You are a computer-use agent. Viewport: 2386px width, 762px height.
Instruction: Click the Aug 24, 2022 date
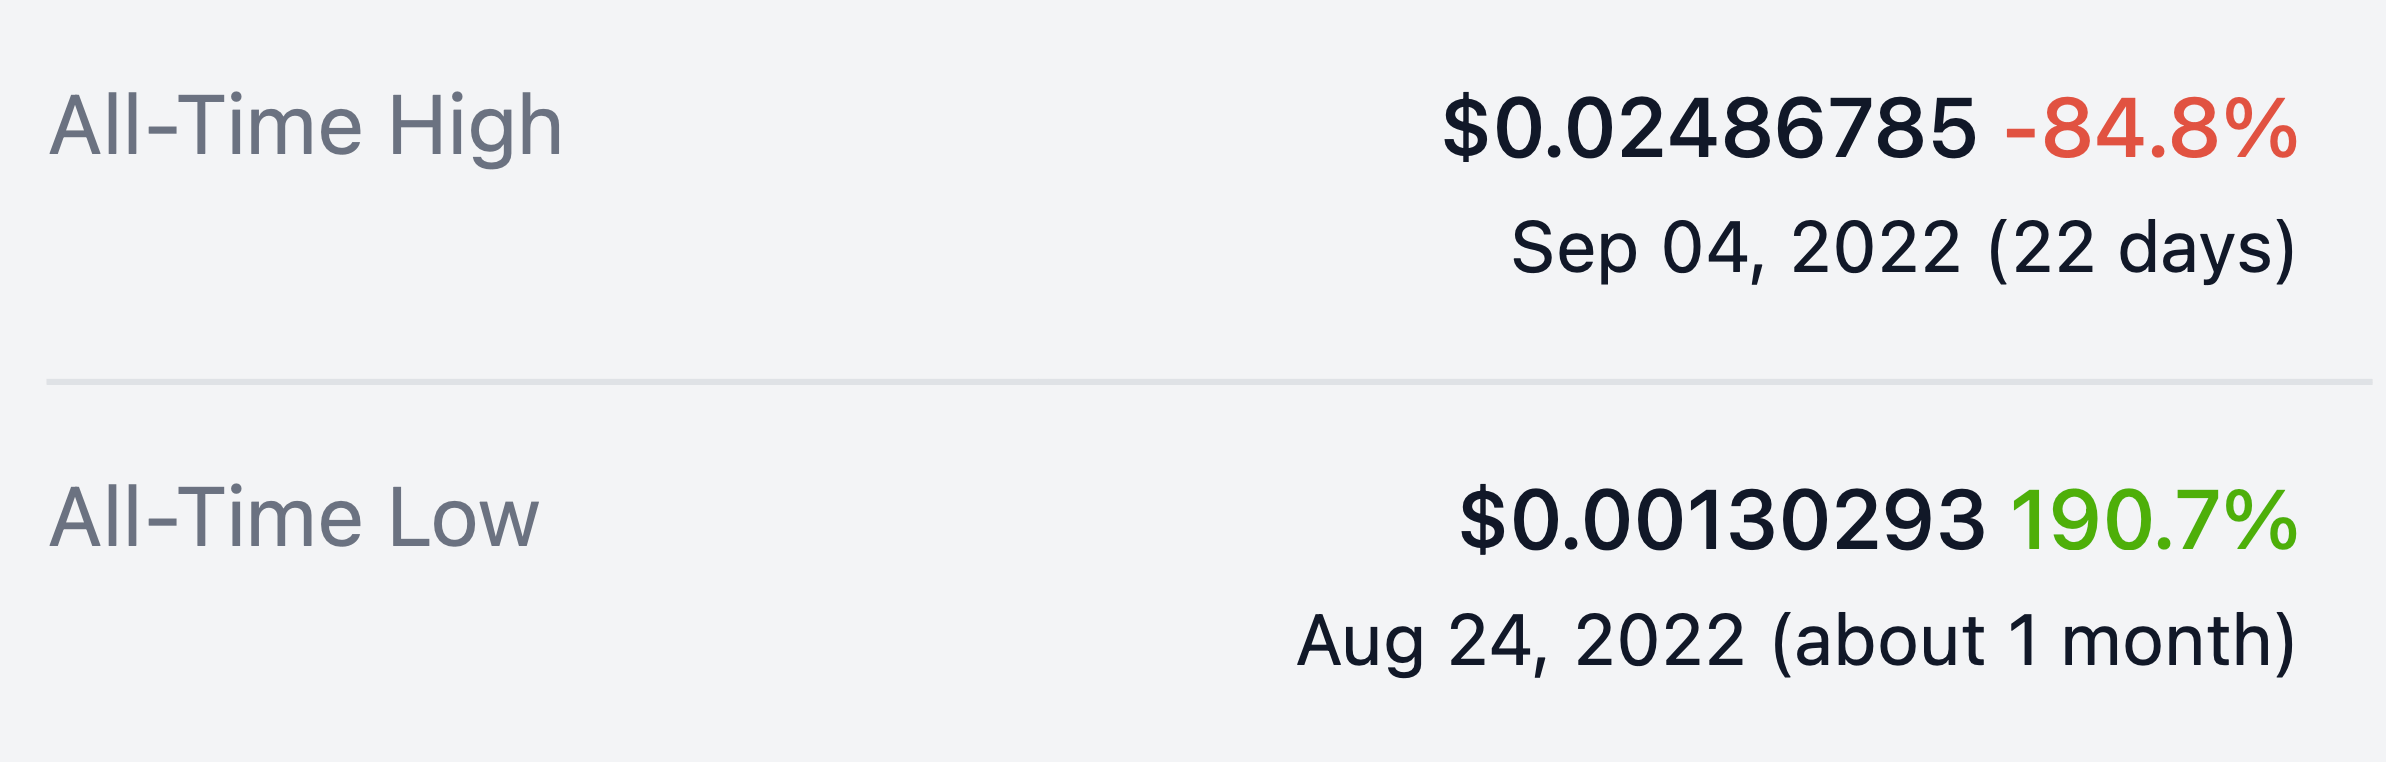point(1521,641)
